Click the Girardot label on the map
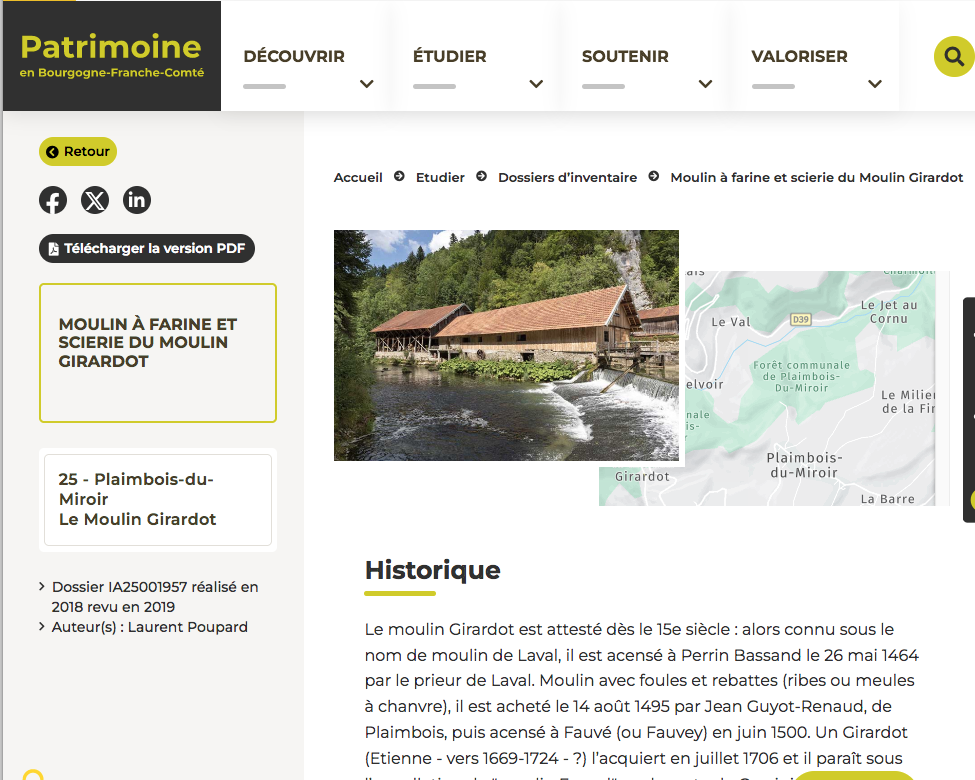 click(x=642, y=476)
